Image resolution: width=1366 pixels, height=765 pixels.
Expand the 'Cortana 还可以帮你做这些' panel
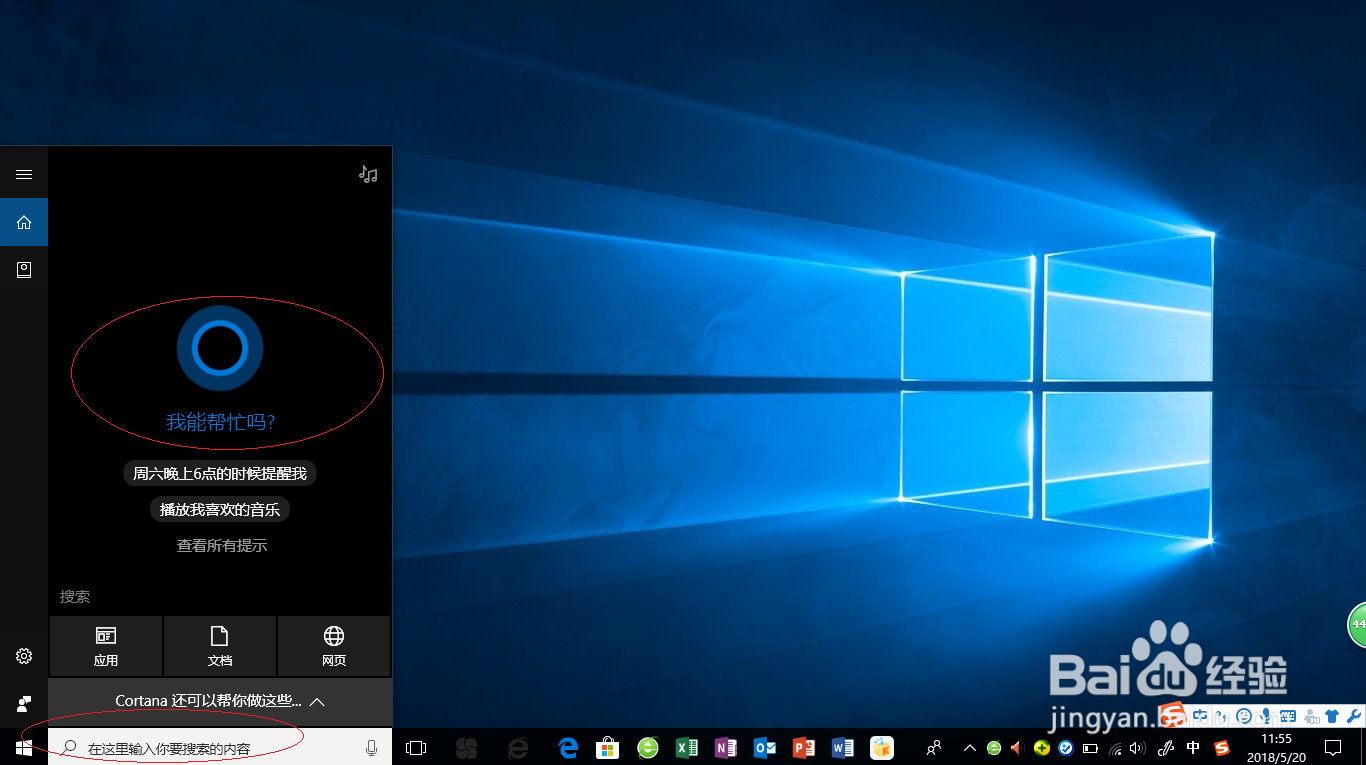click(x=220, y=702)
